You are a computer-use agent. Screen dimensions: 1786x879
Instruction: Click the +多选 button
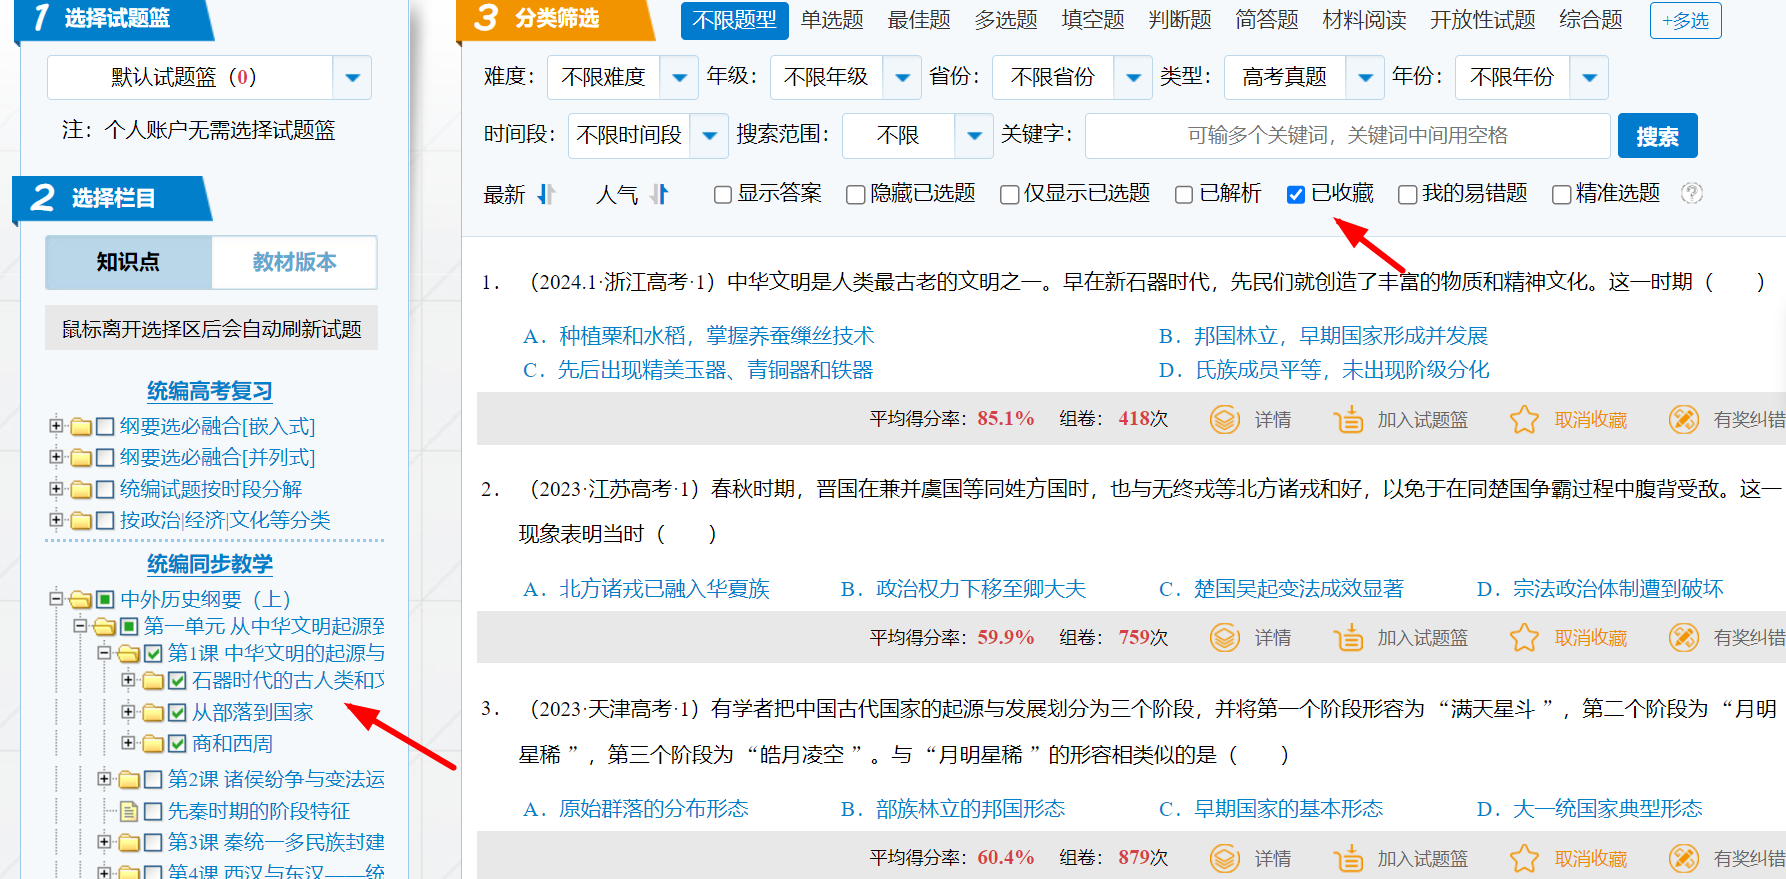[1685, 21]
